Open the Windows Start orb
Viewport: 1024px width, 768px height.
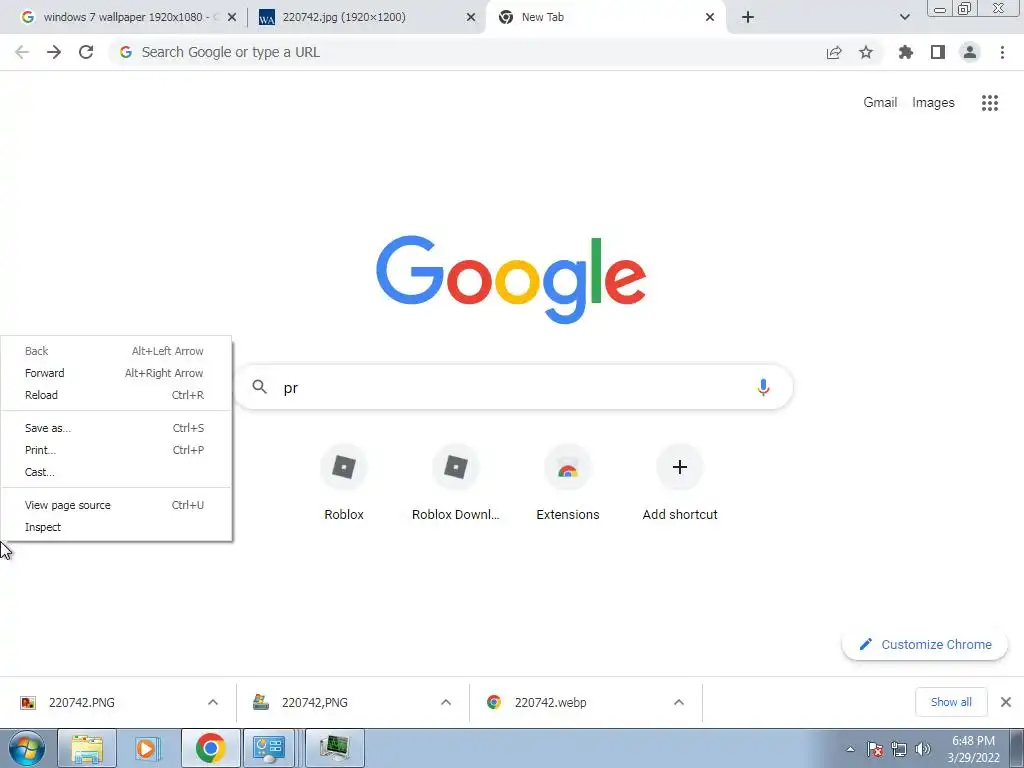27,748
